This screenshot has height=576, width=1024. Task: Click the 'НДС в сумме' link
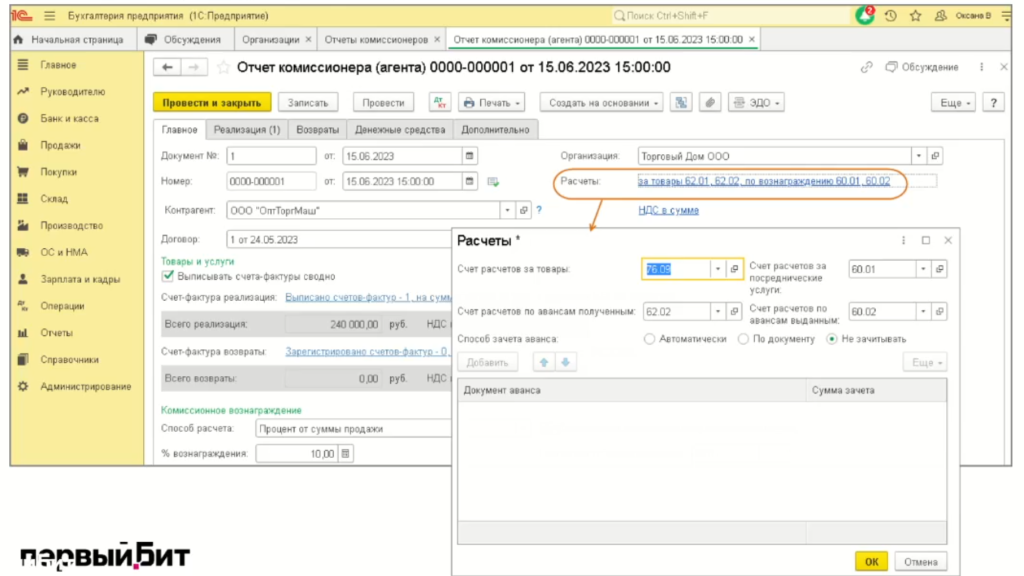668,210
